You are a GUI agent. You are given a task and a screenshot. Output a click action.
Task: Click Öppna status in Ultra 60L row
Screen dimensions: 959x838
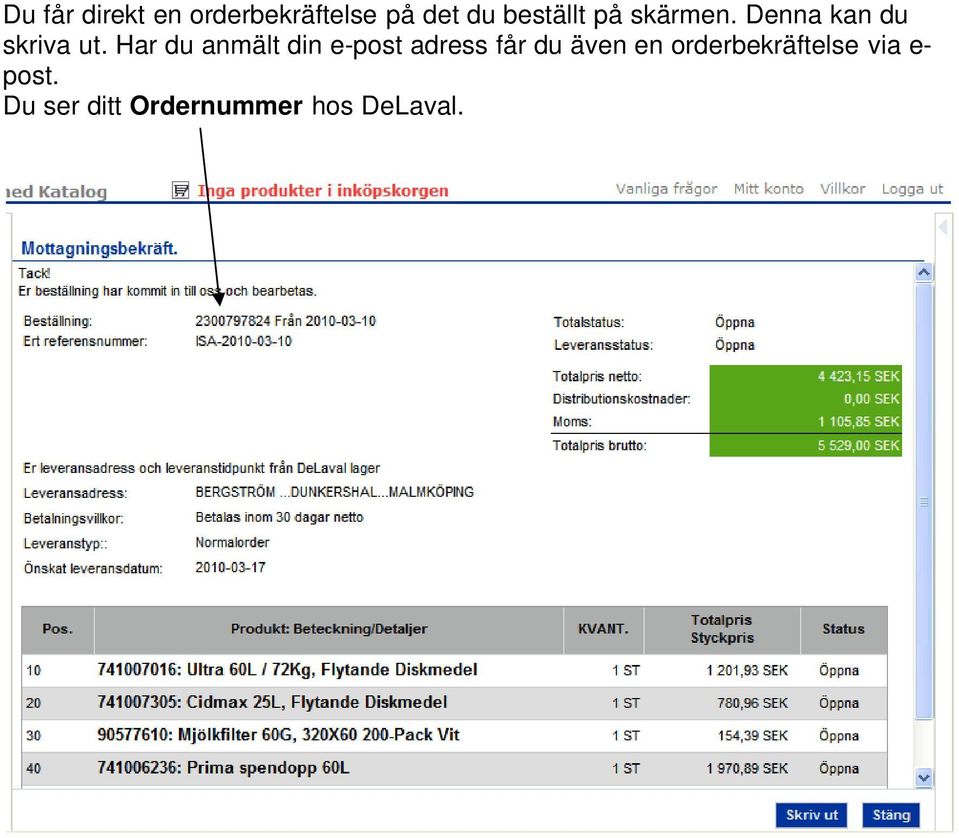click(x=839, y=671)
